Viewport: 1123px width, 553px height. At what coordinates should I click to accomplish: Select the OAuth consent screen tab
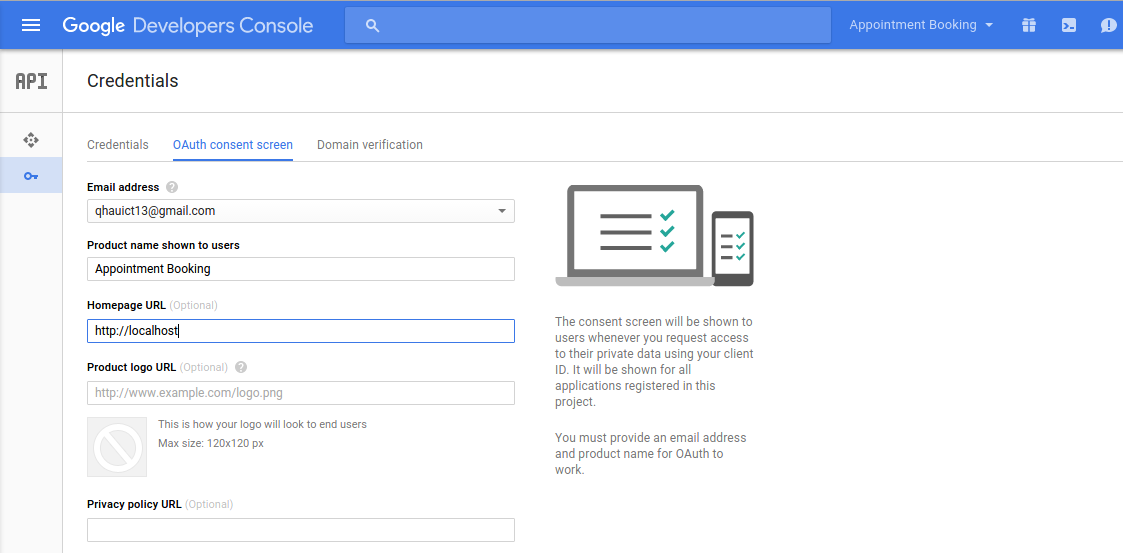pyautogui.click(x=233, y=145)
